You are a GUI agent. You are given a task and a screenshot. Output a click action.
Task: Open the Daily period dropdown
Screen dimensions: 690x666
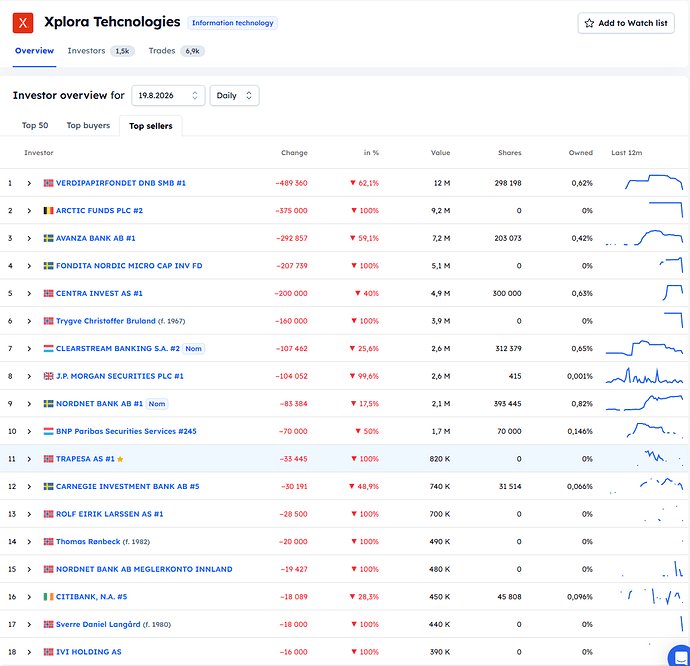[x=235, y=96]
